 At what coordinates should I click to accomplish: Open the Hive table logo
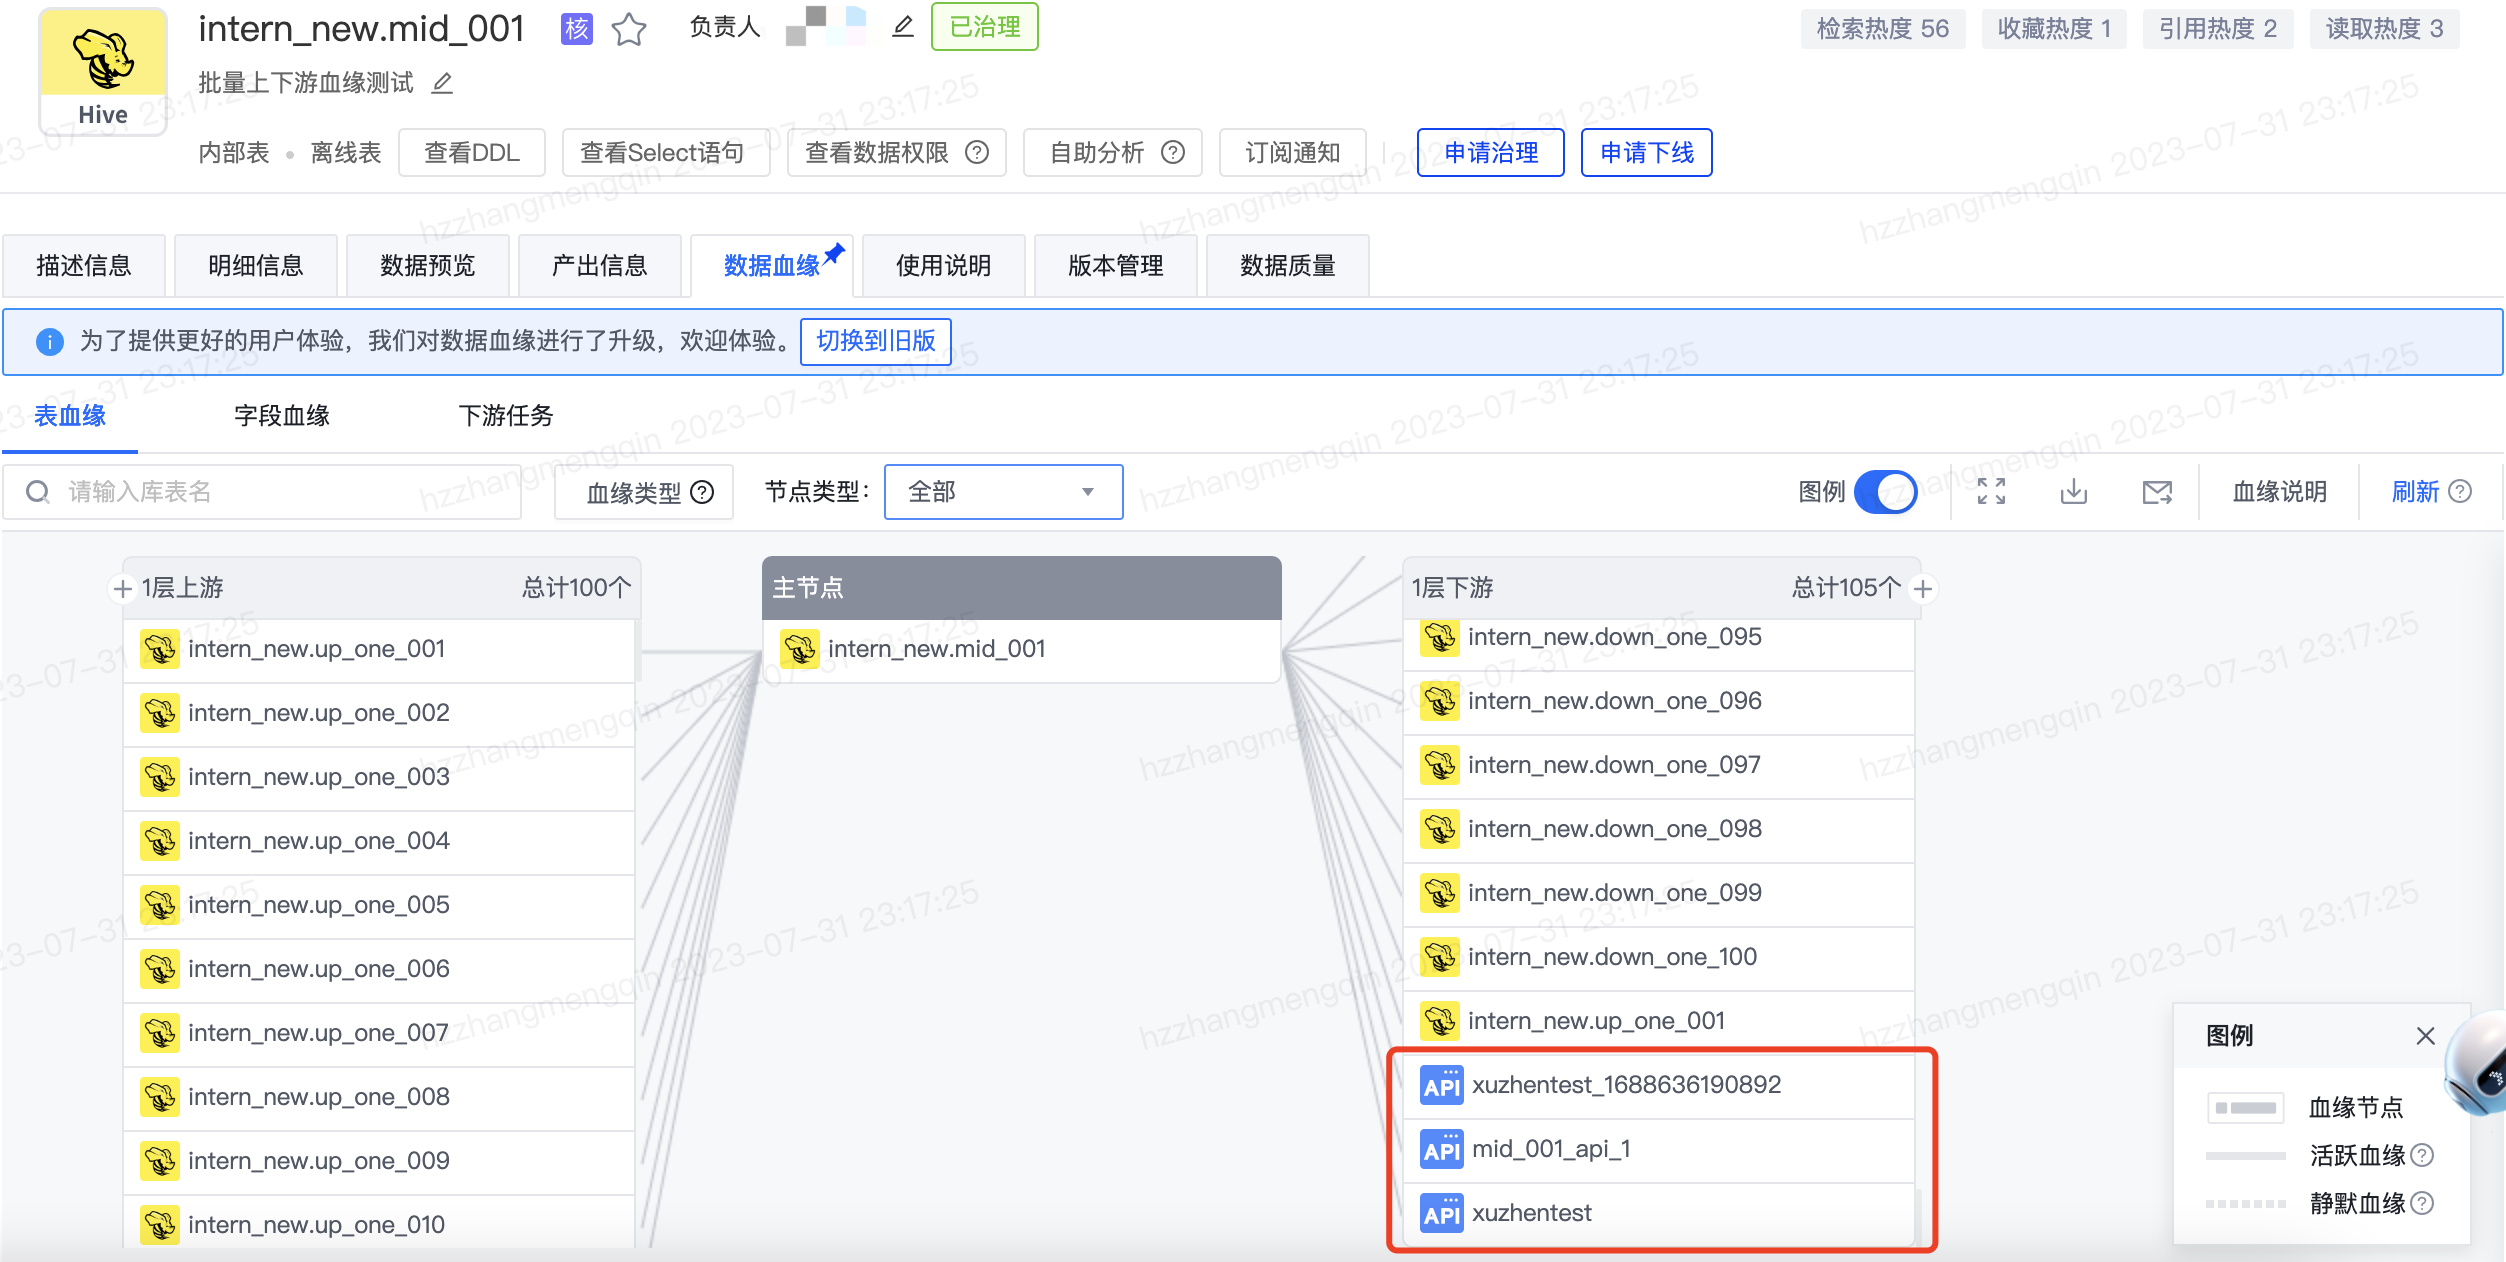(103, 71)
